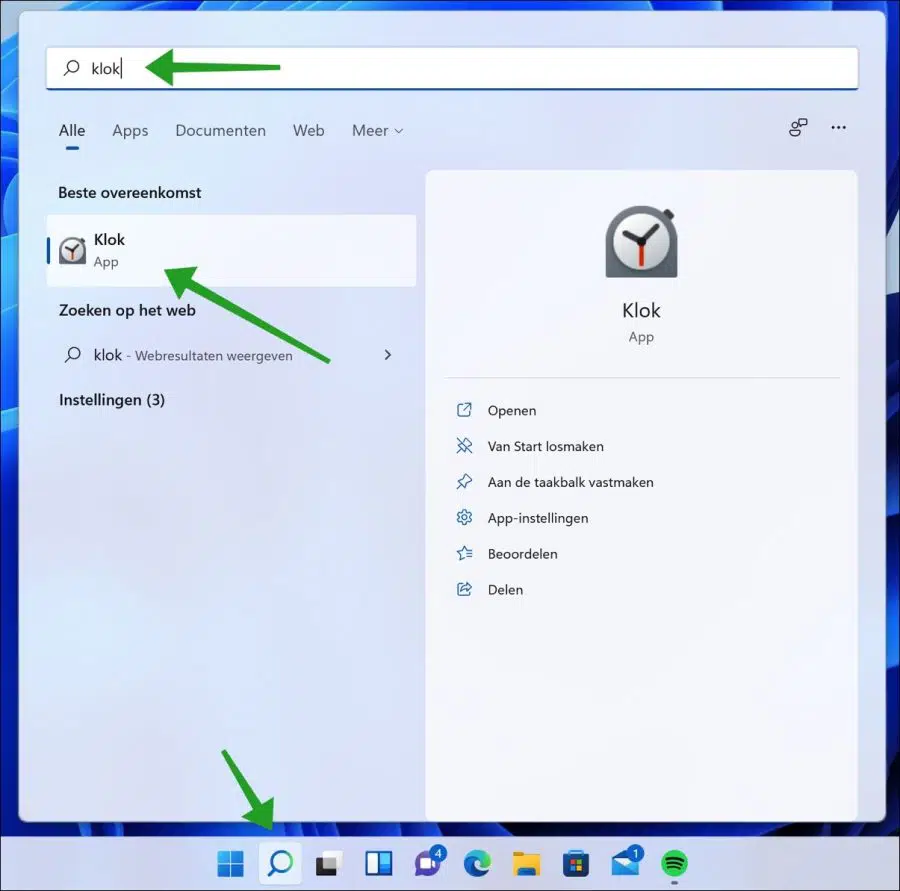Open the feedback/account icon beside the tabs
The width and height of the screenshot is (900, 891).
point(798,127)
